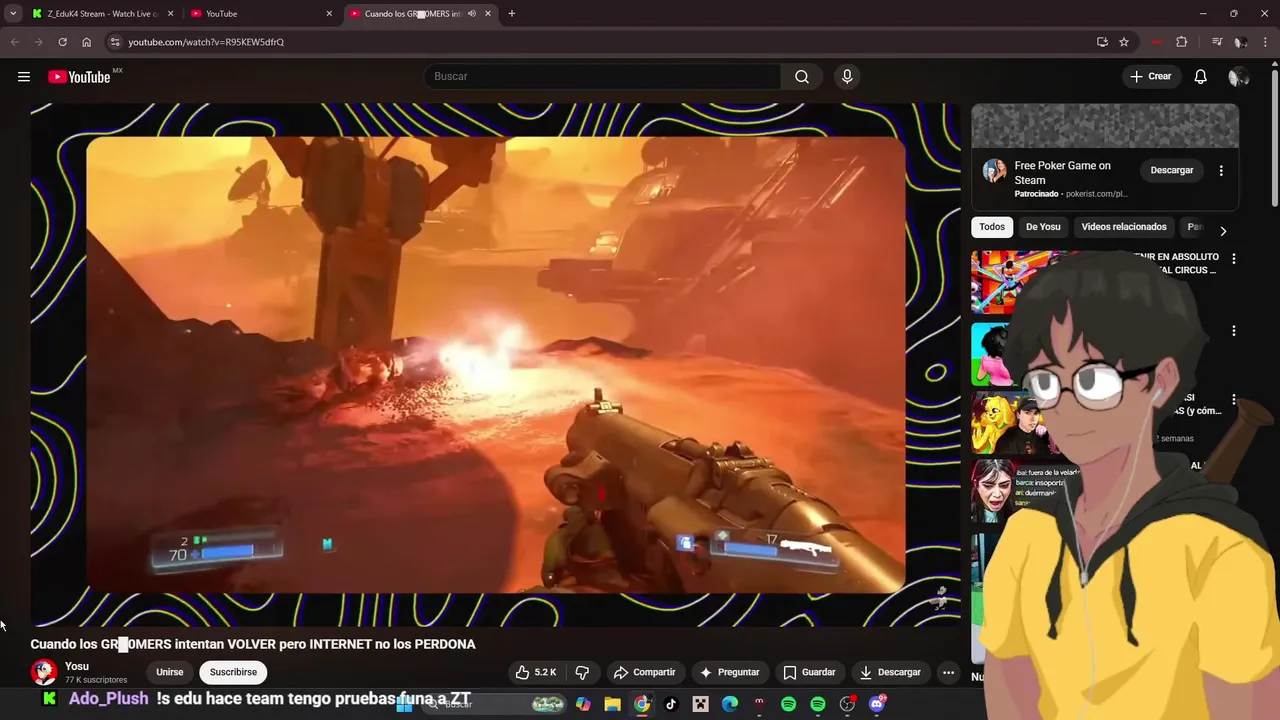This screenshot has height=720, width=1280.
Task: Open the YouTube account avatar menu
Action: pos(1238,77)
